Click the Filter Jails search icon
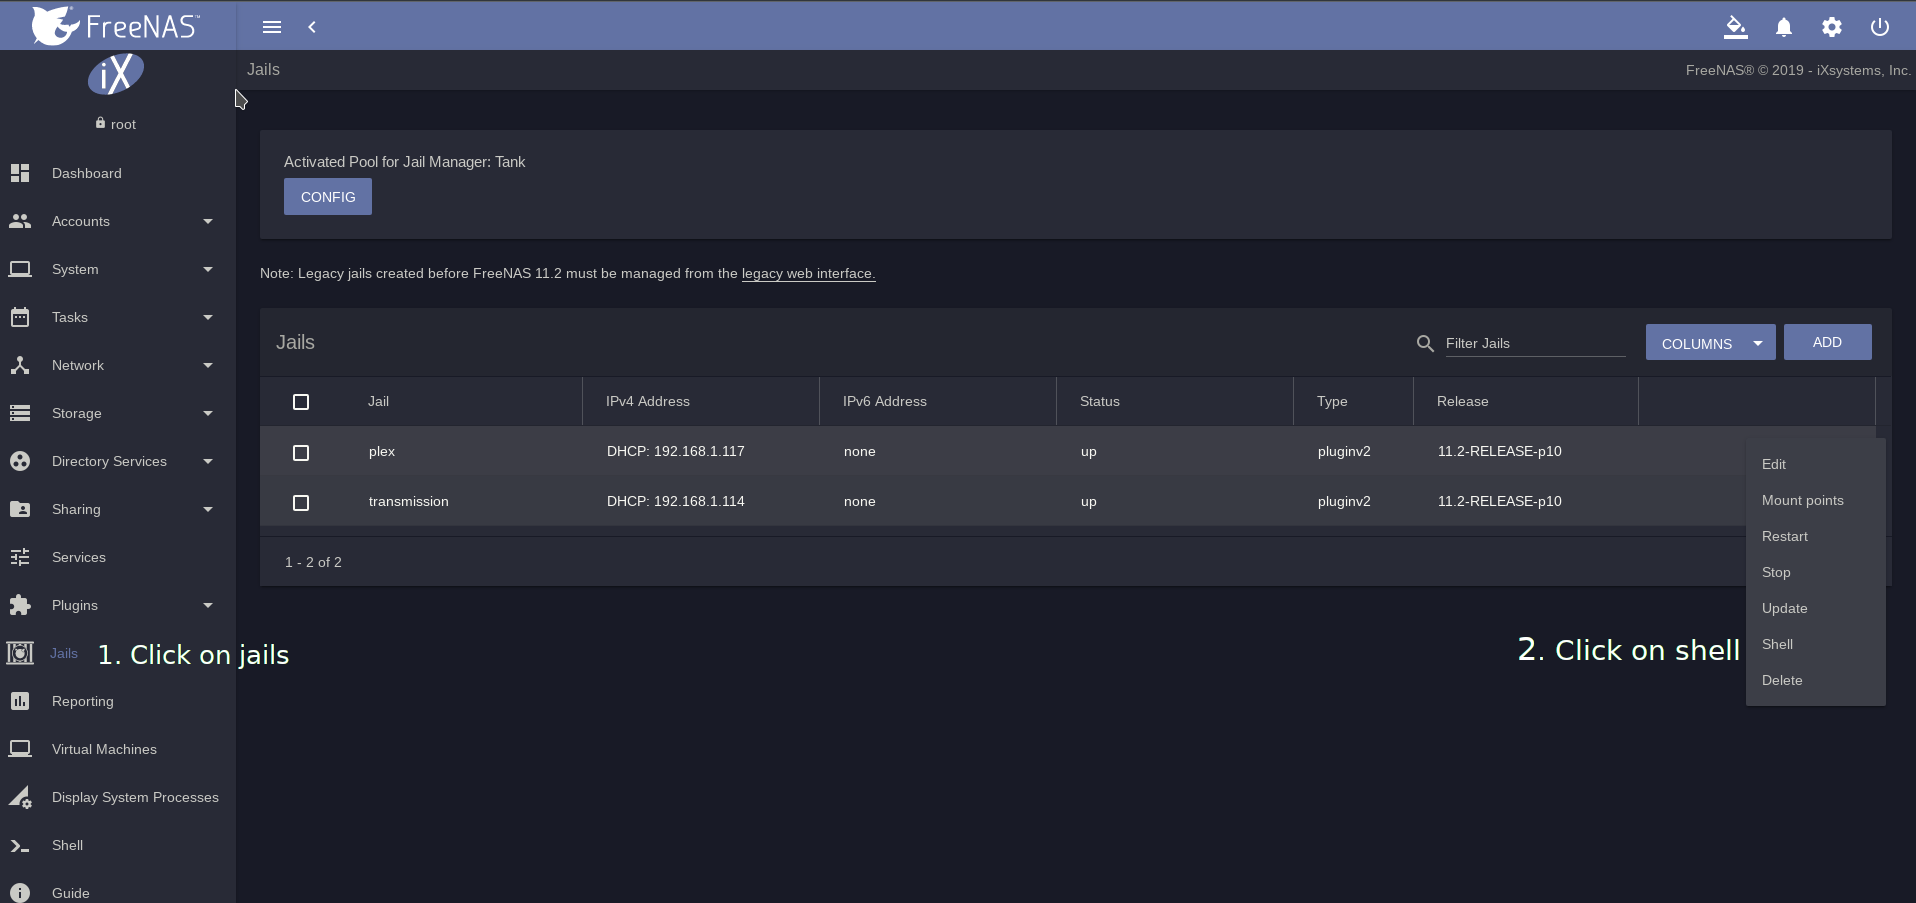Image resolution: width=1916 pixels, height=903 pixels. (x=1425, y=343)
